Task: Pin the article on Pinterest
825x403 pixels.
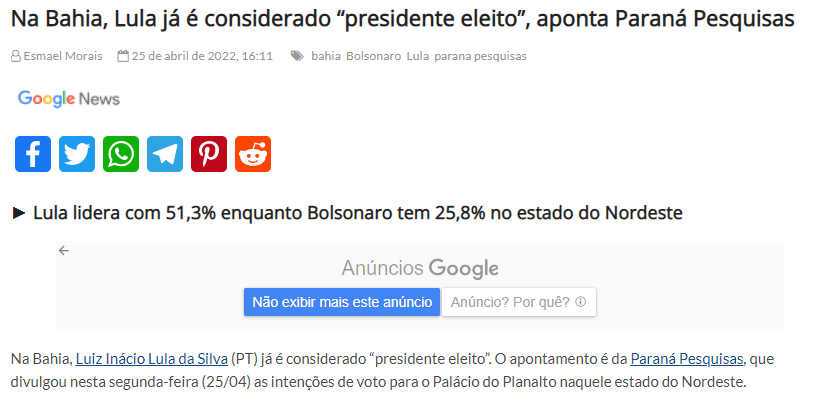Action: (x=209, y=154)
